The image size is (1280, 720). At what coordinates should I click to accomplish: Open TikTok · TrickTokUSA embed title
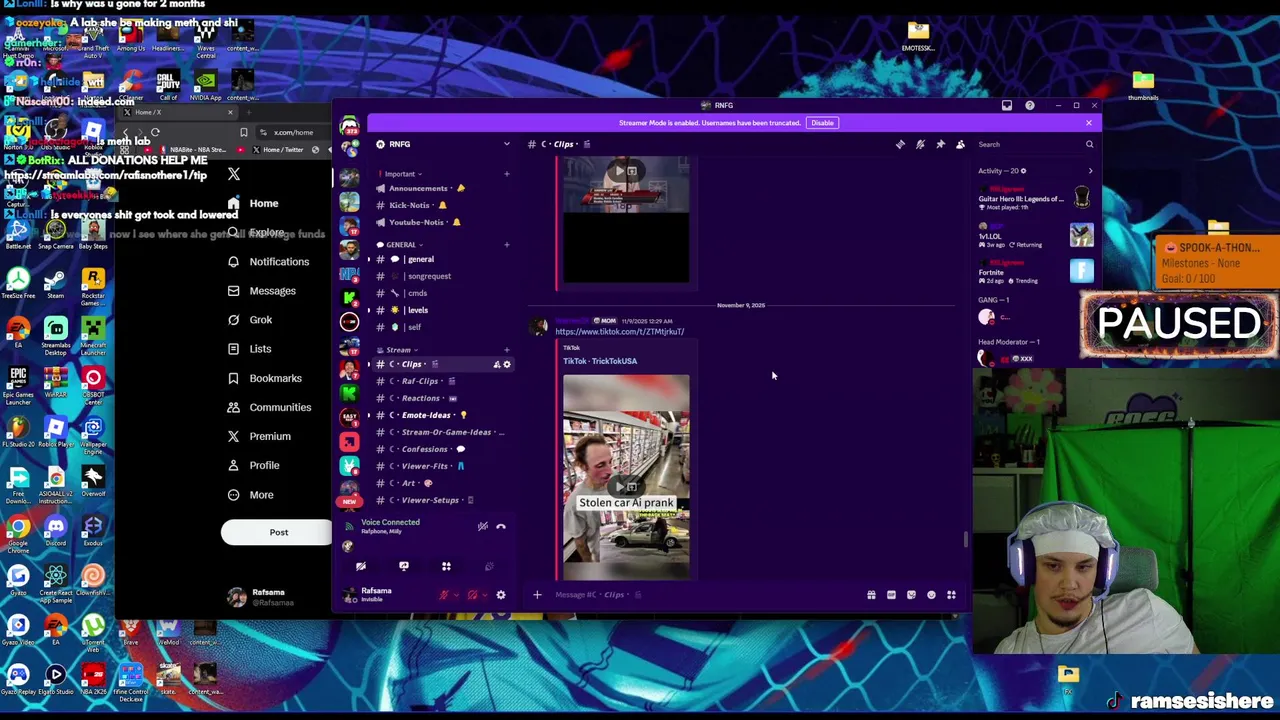(600, 361)
